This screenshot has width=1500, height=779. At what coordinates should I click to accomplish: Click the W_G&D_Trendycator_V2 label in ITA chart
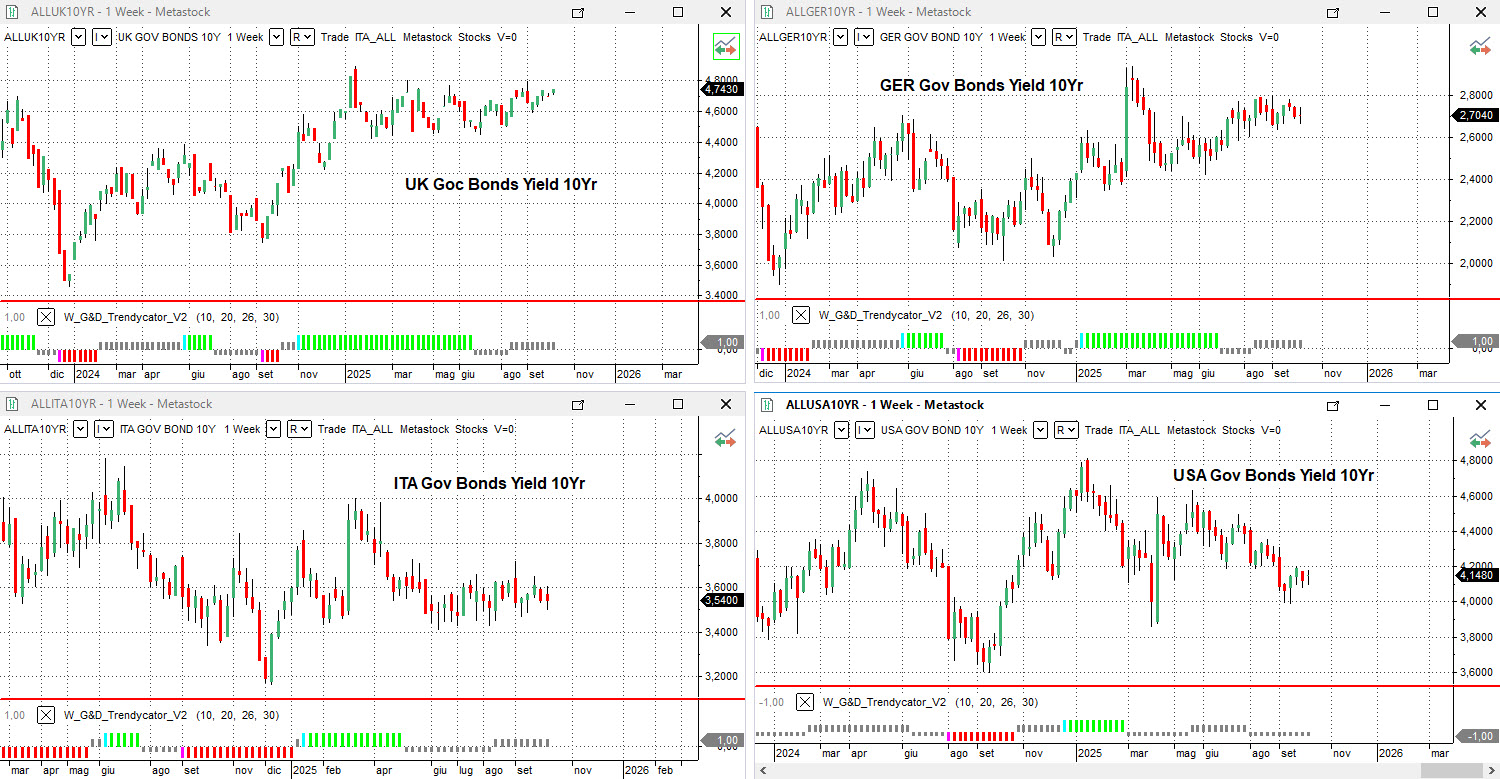[x=125, y=715]
